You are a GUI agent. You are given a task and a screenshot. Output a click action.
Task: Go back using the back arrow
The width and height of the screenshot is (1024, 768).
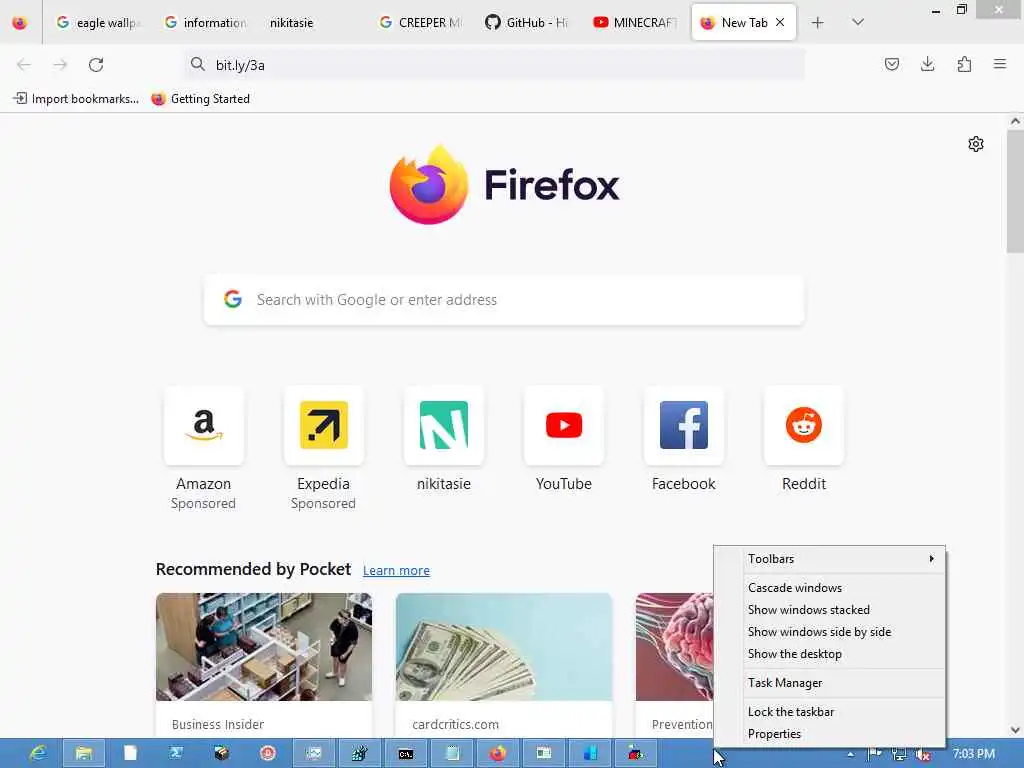tap(24, 65)
